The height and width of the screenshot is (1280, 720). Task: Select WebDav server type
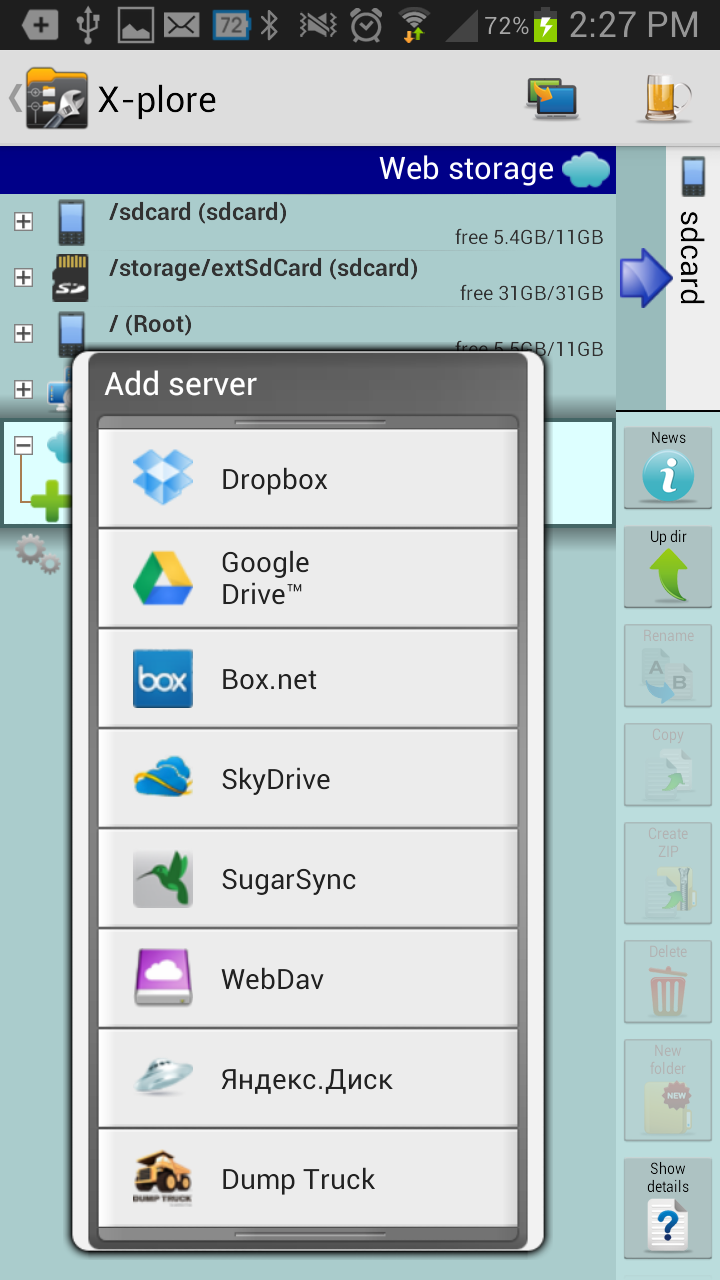click(308, 979)
